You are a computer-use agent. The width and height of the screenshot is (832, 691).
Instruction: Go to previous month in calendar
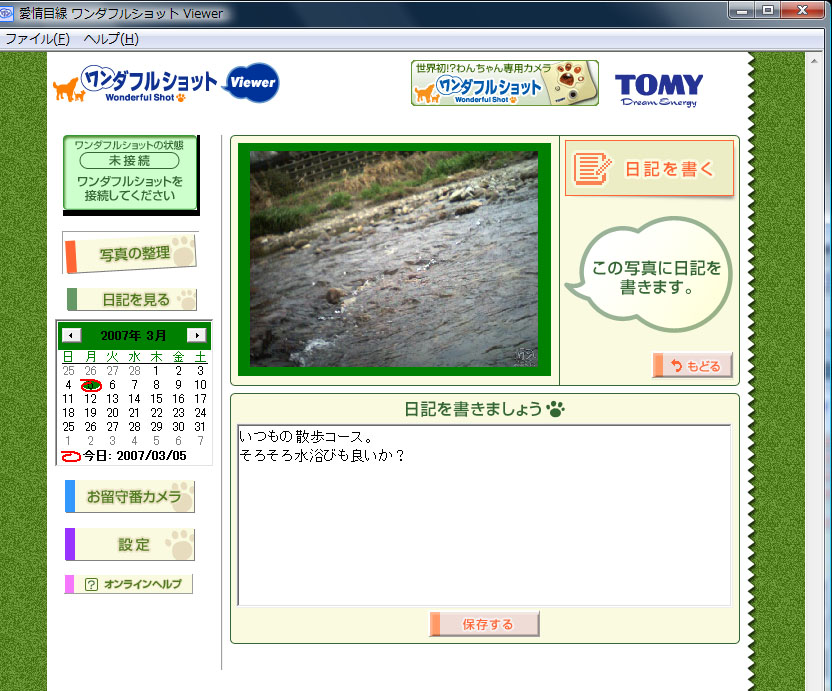[71, 335]
